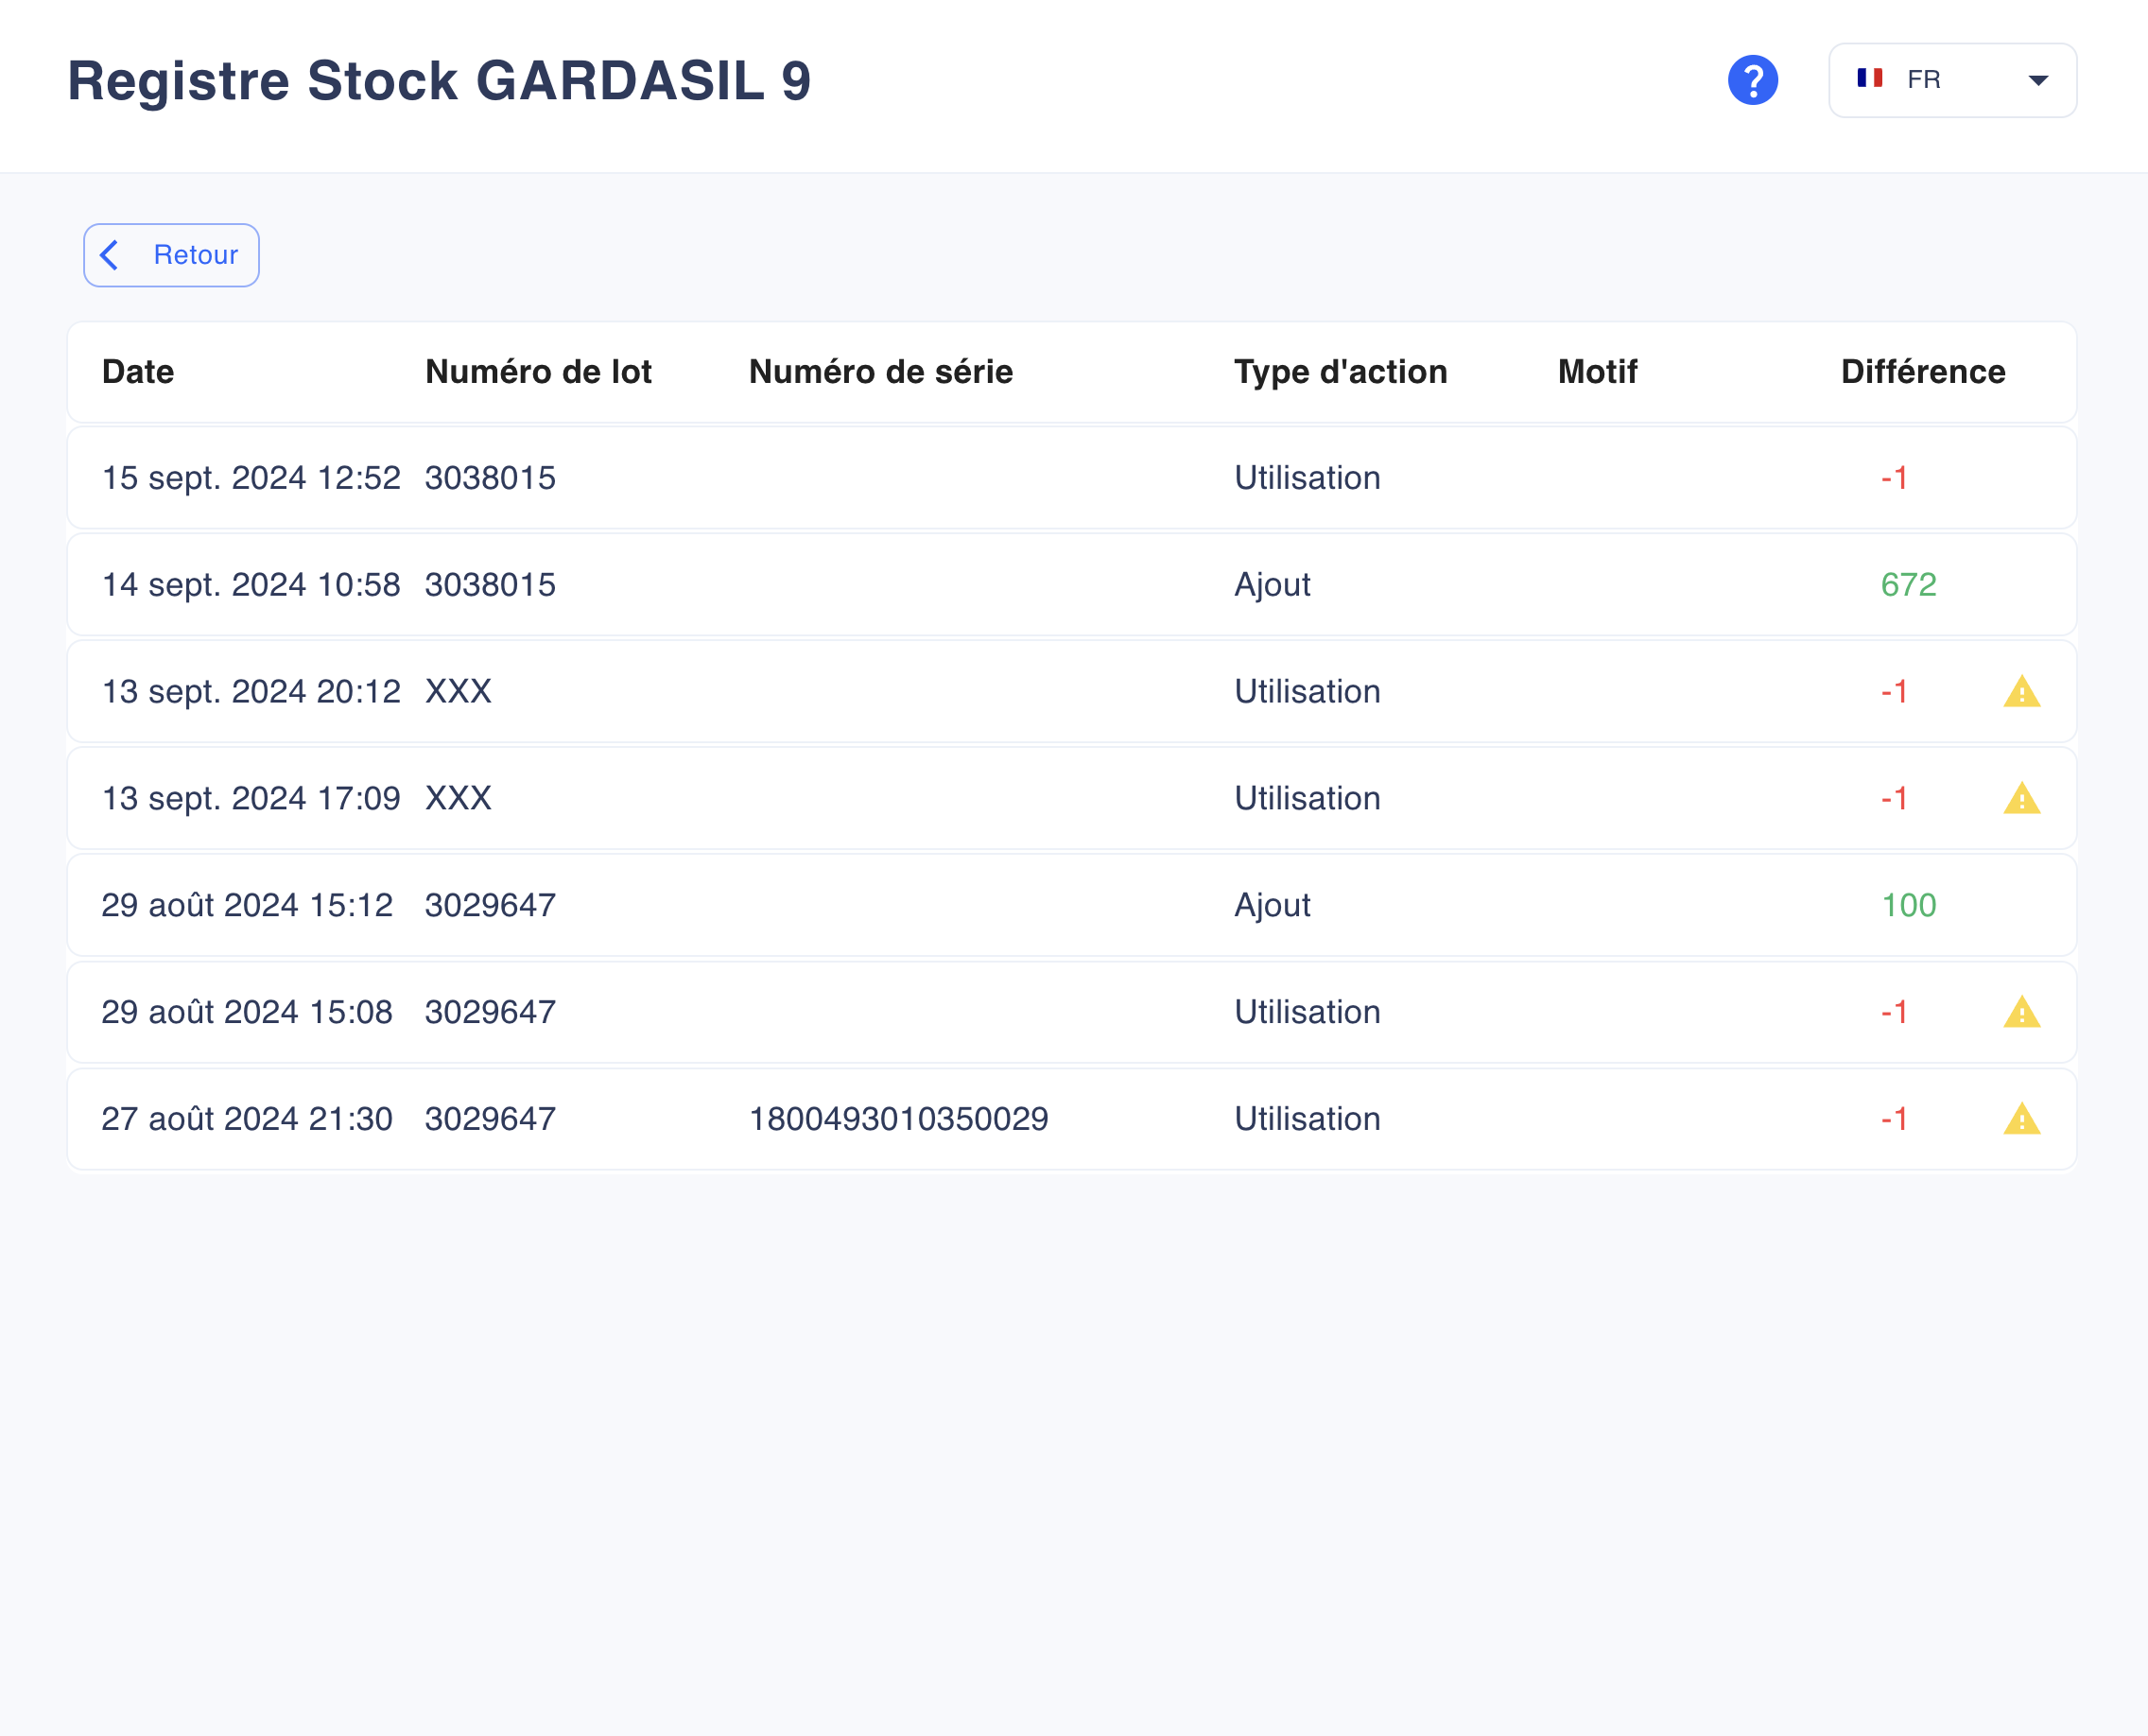
Task: Click the -1 difference in 15 sept. row
Action: click(1894, 478)
